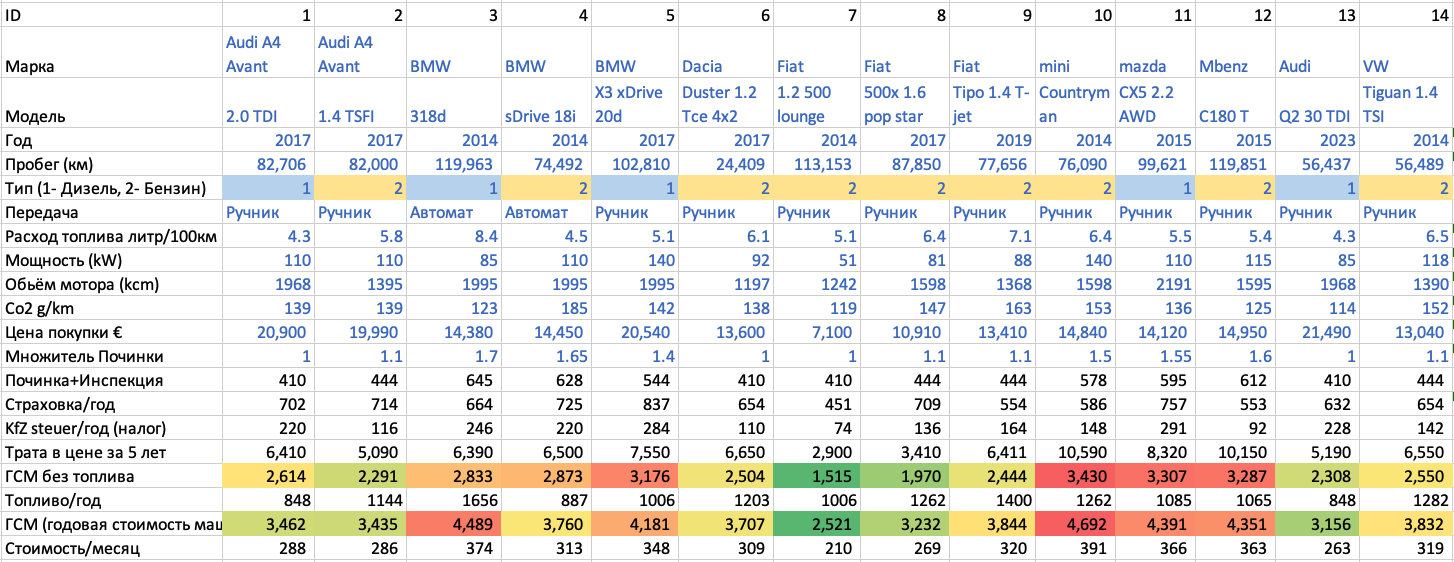Click the Dacia brand cell
The width and height of the screenshot is (1454, 562).
tap(702, 67)
